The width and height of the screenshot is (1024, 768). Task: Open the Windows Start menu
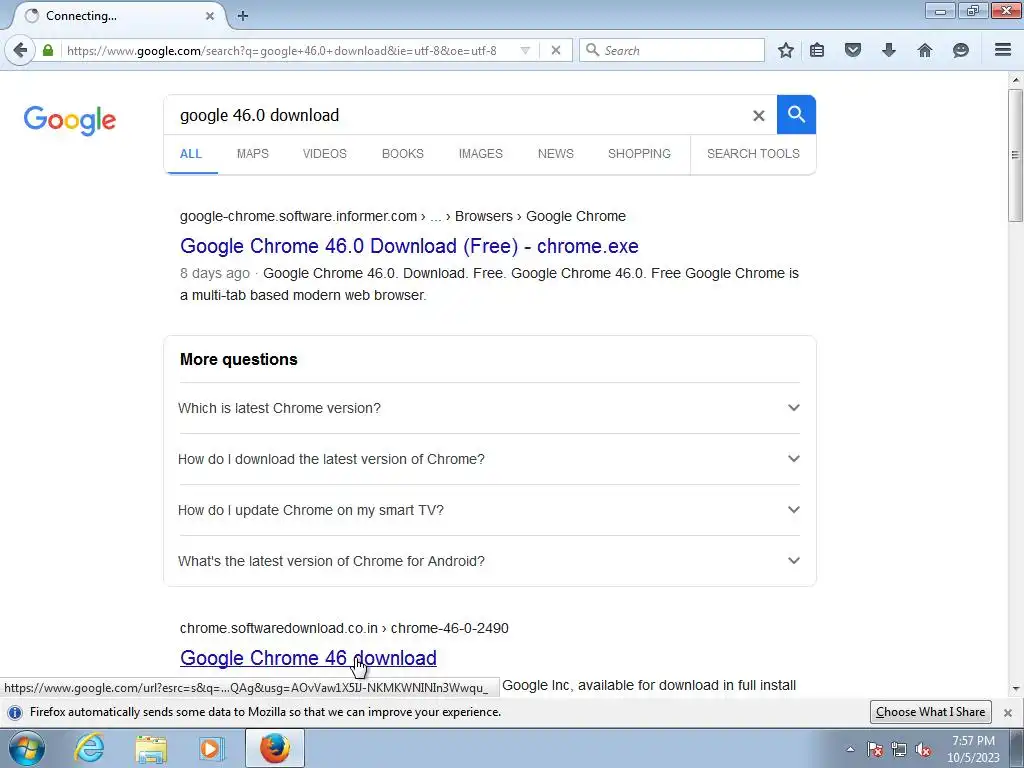[x=27, y=748]
